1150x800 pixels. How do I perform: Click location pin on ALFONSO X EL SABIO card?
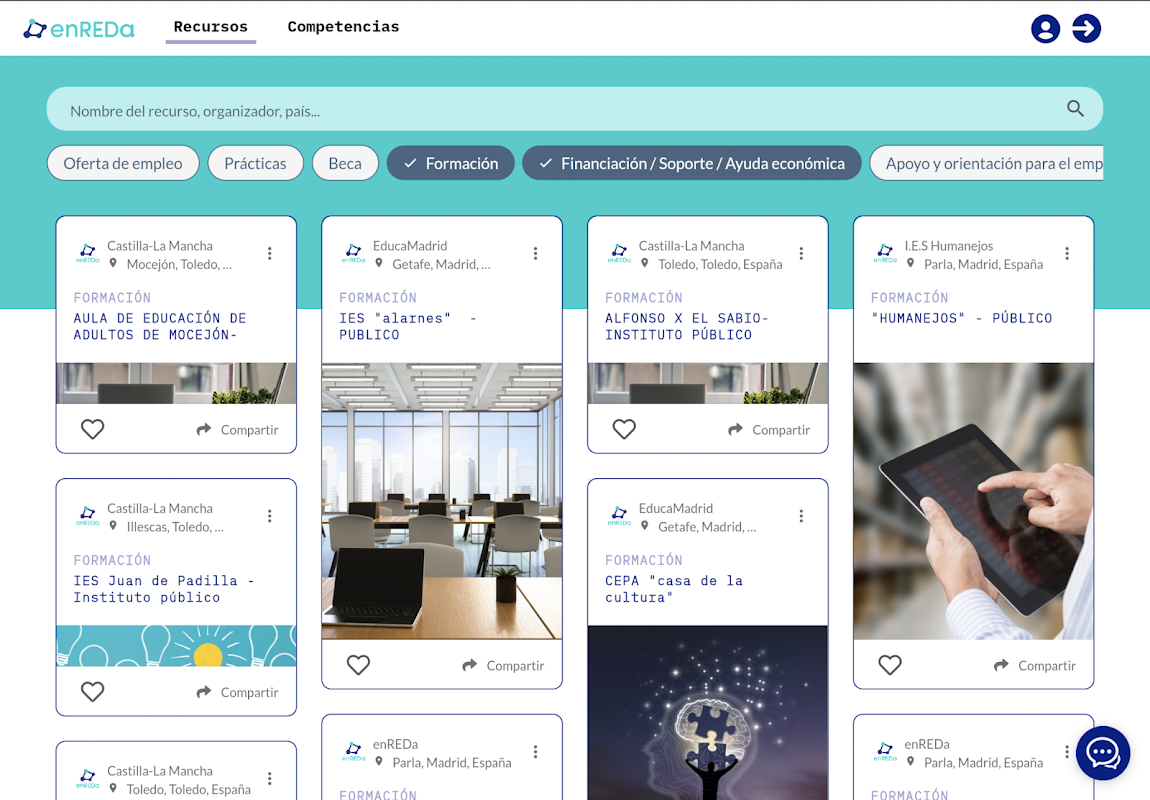click(644, 263)
